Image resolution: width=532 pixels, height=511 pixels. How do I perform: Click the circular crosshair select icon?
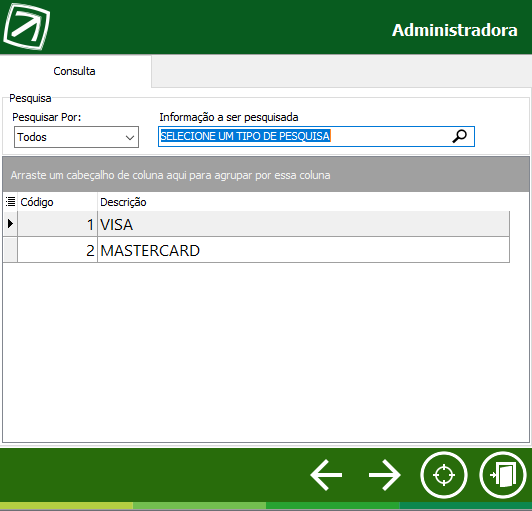pos(444,475)
